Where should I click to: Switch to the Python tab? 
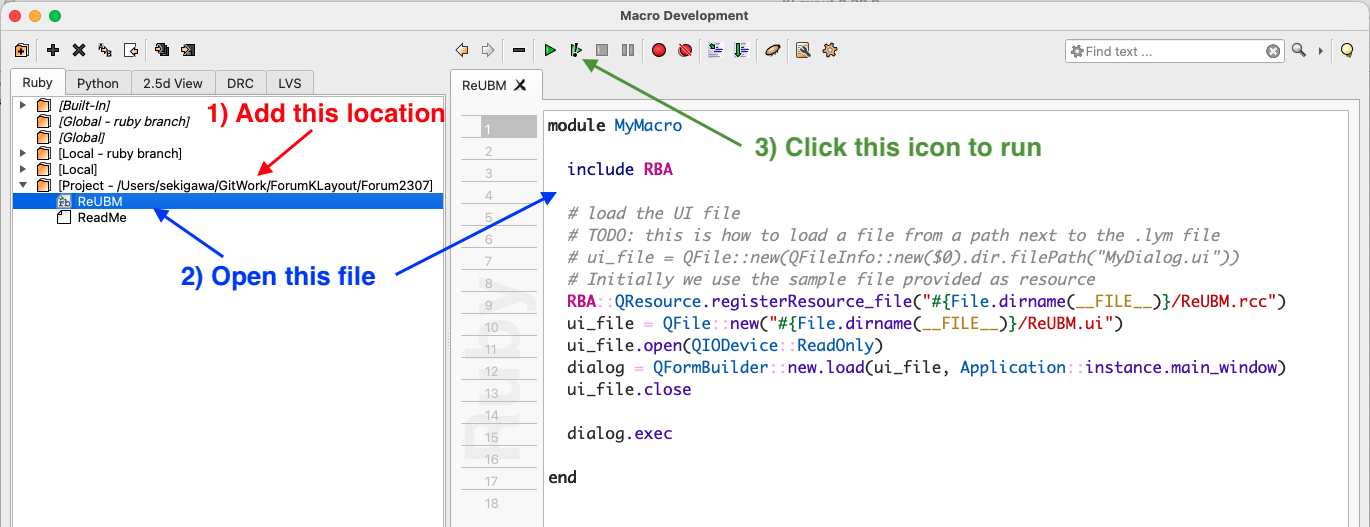[x=98, y=83]
